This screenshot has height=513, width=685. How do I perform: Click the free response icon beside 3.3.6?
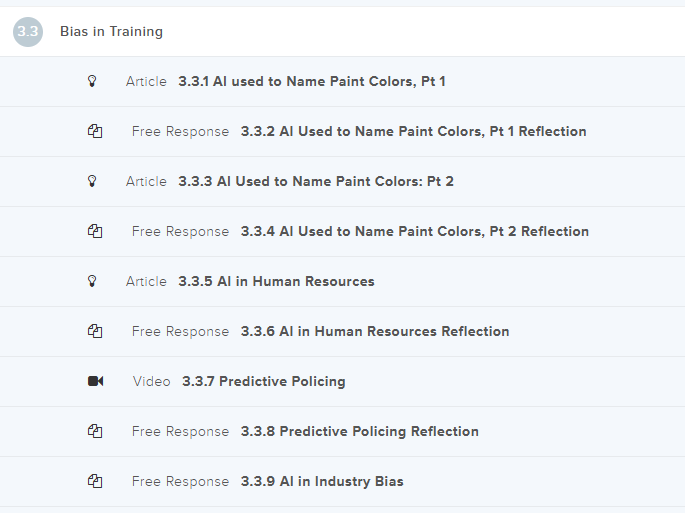[x=95, y=331]
